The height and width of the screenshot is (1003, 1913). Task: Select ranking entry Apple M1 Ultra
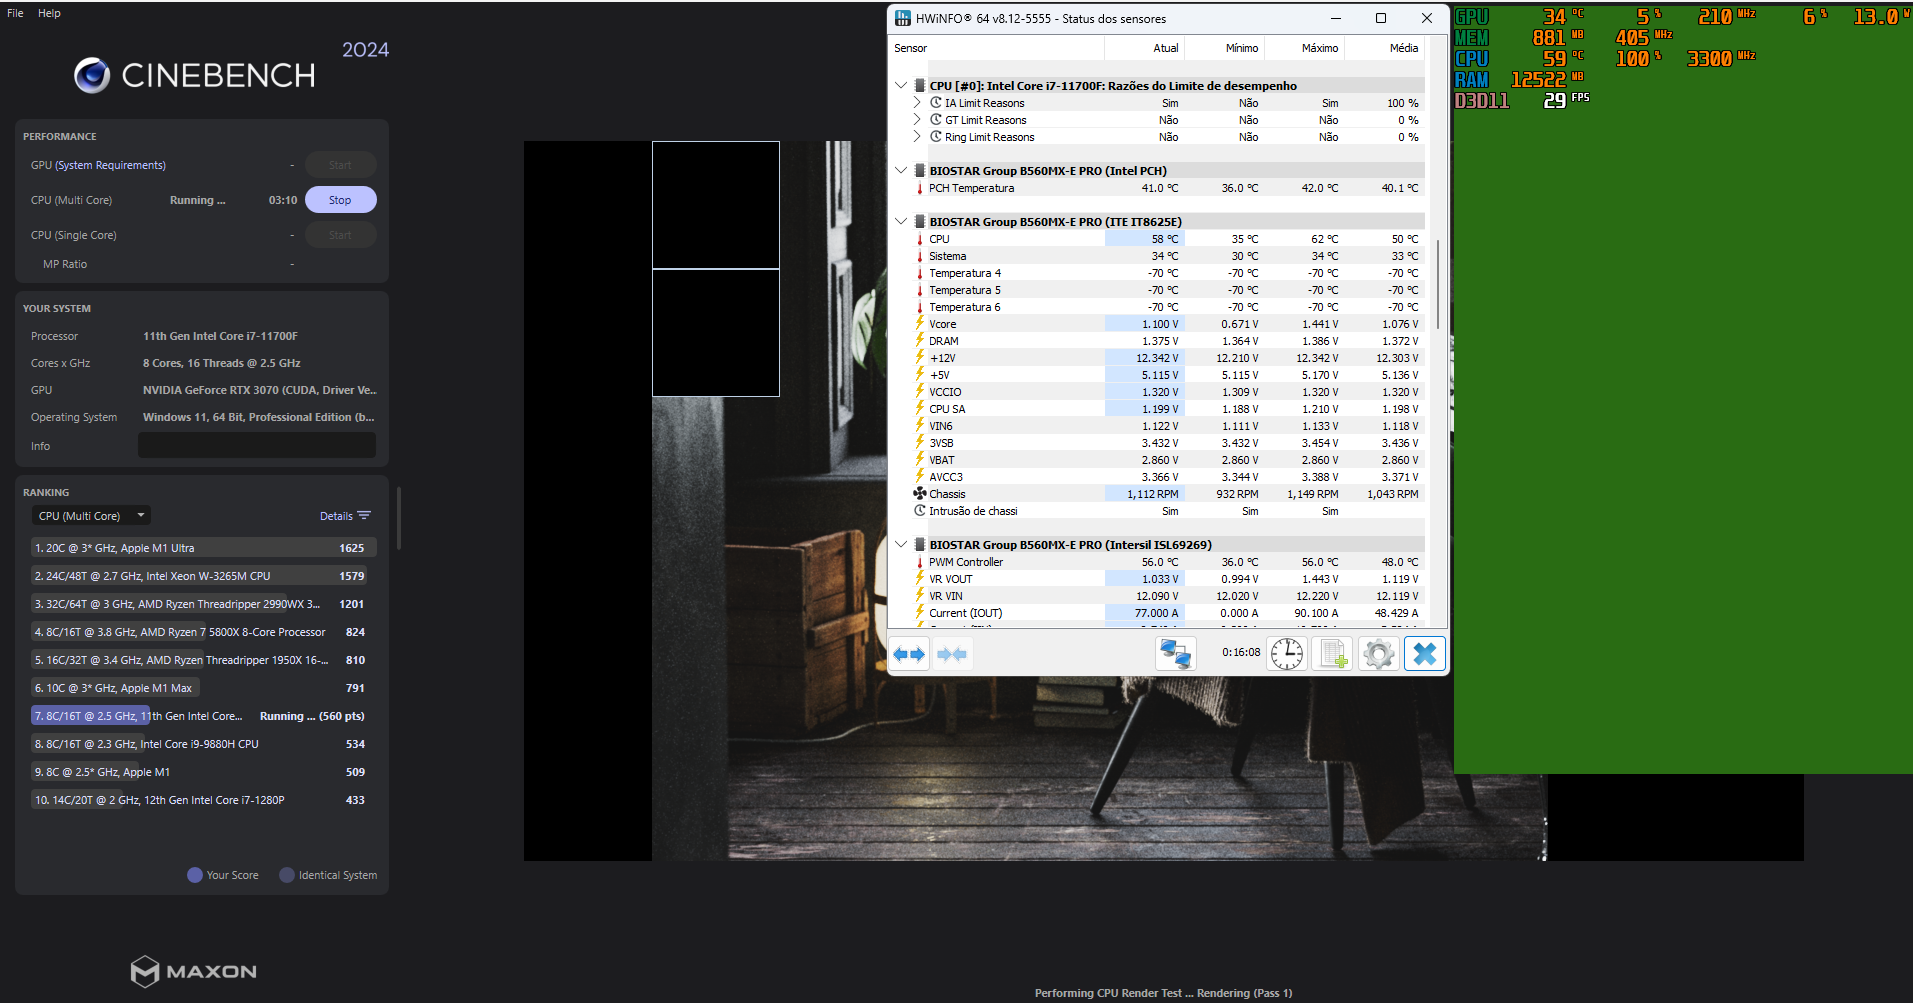203,548
